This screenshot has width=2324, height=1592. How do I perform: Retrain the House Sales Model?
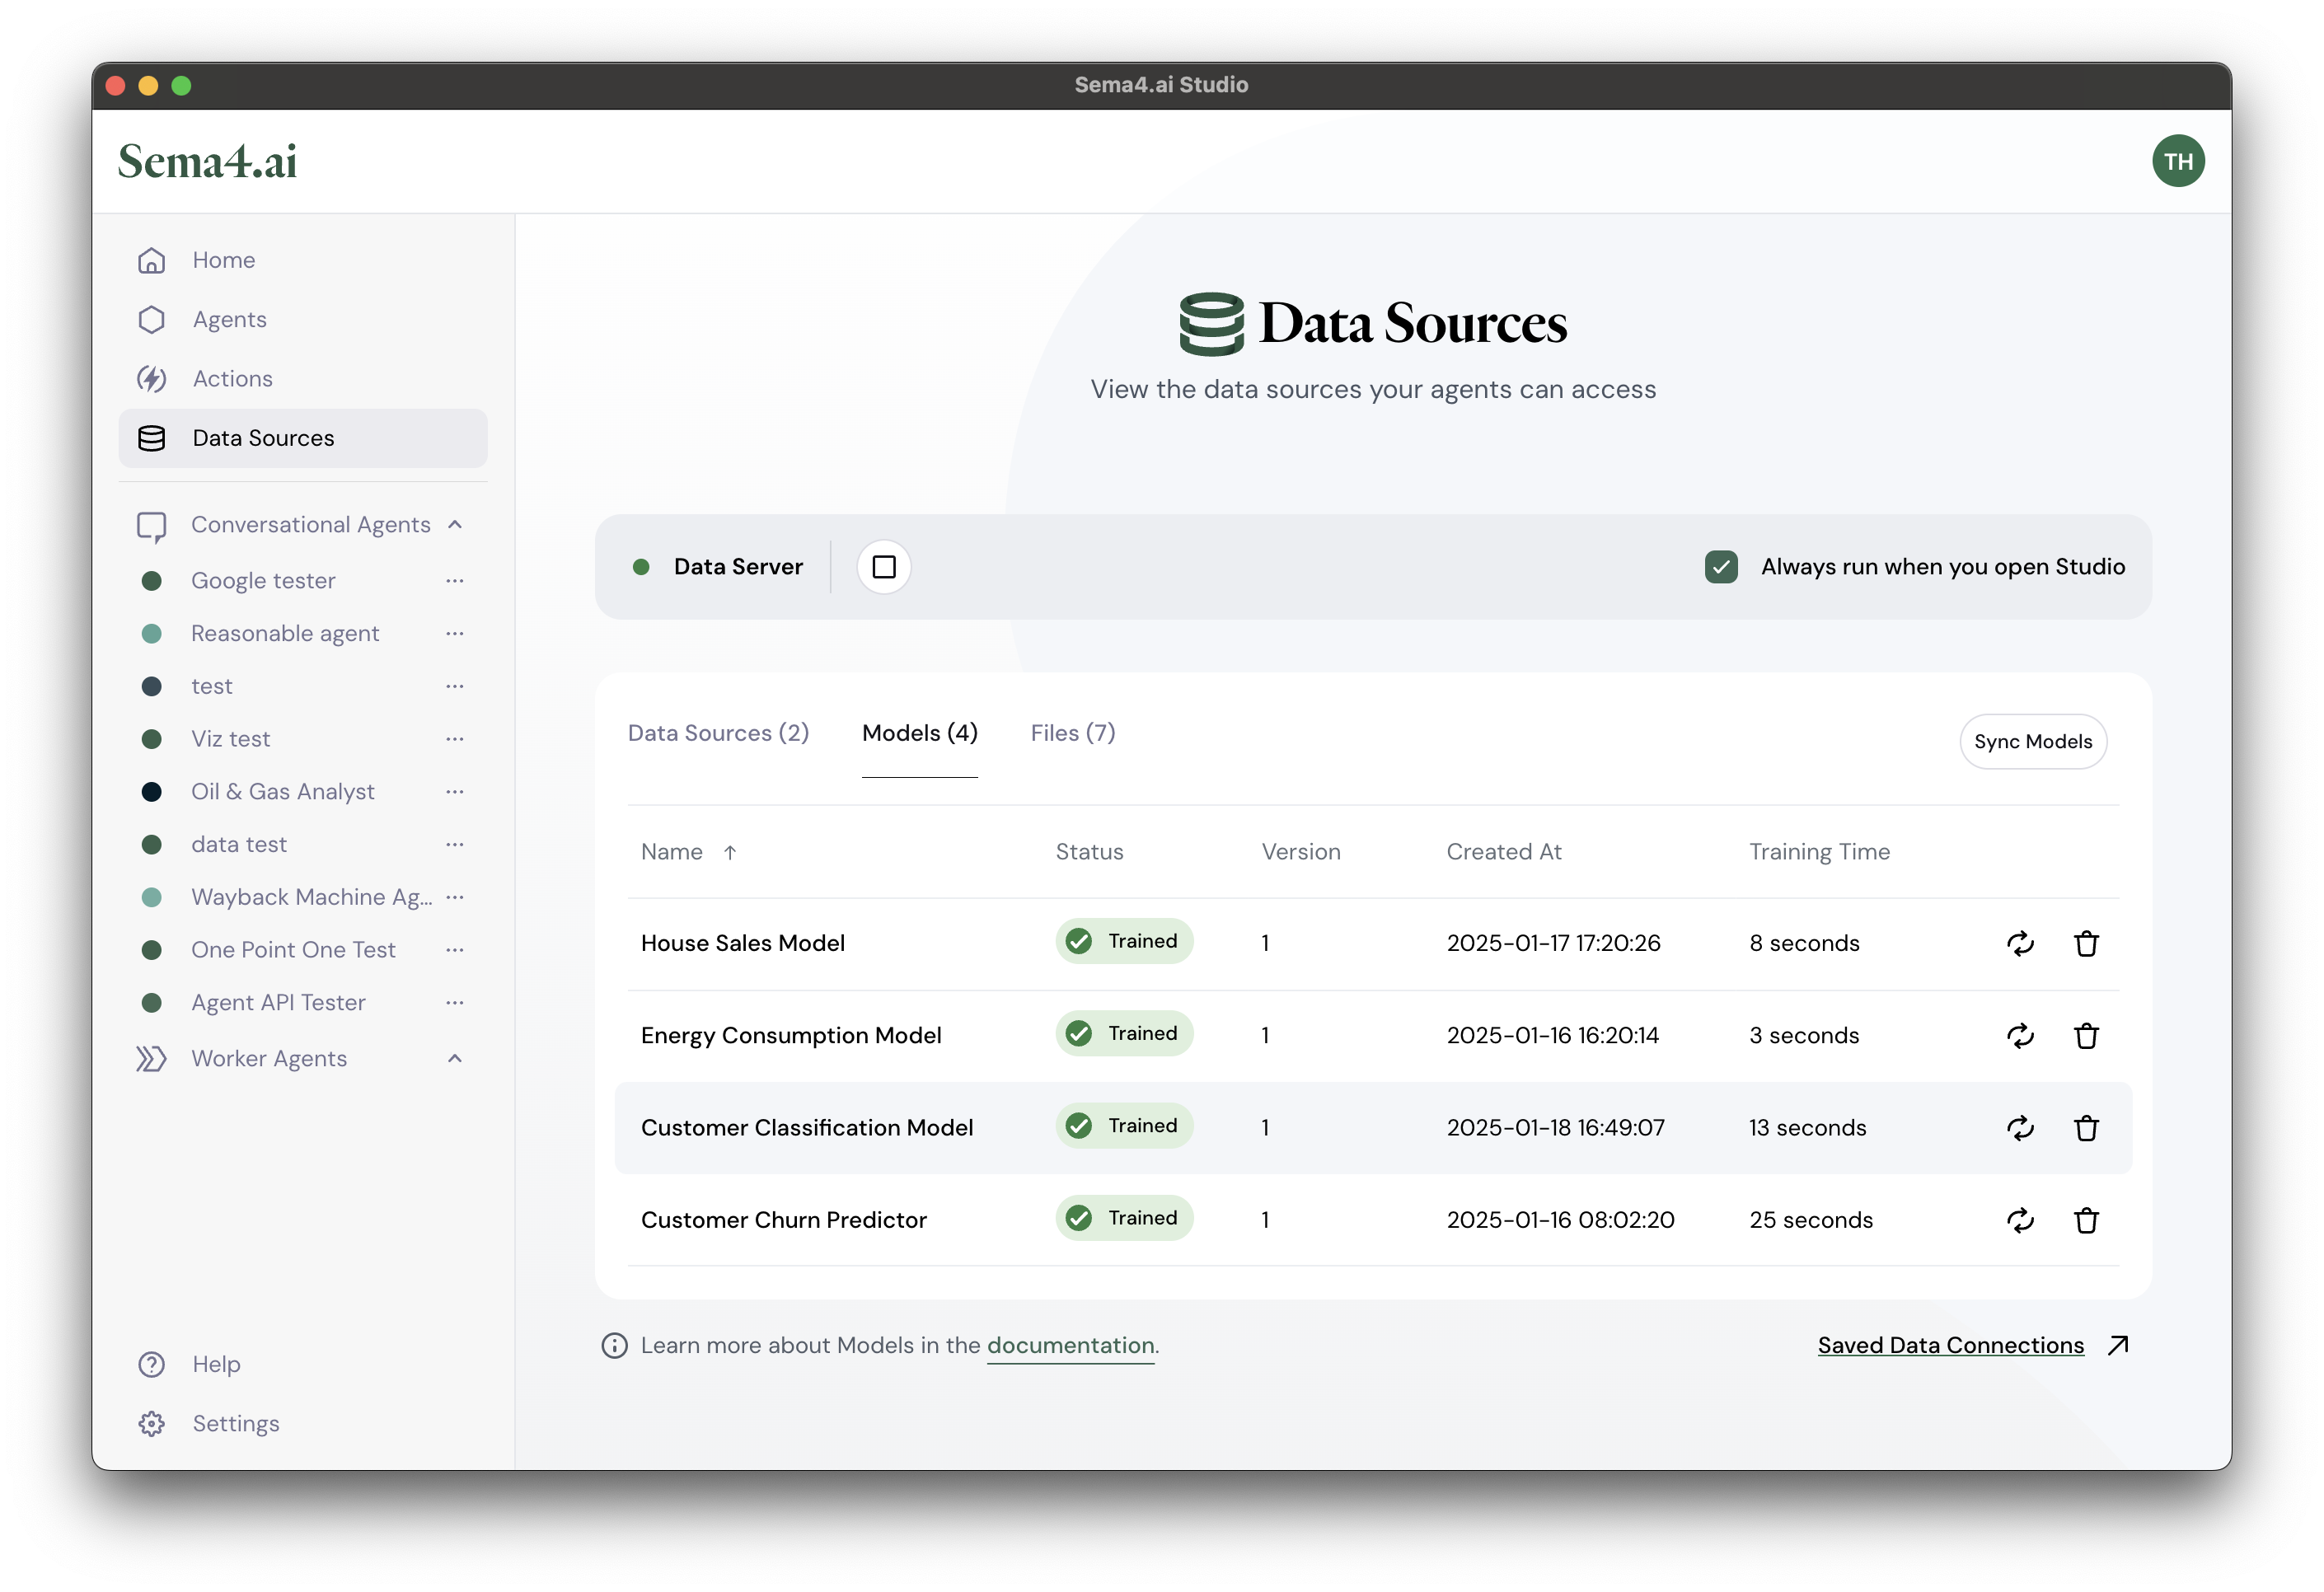(x=2020, y=943)
